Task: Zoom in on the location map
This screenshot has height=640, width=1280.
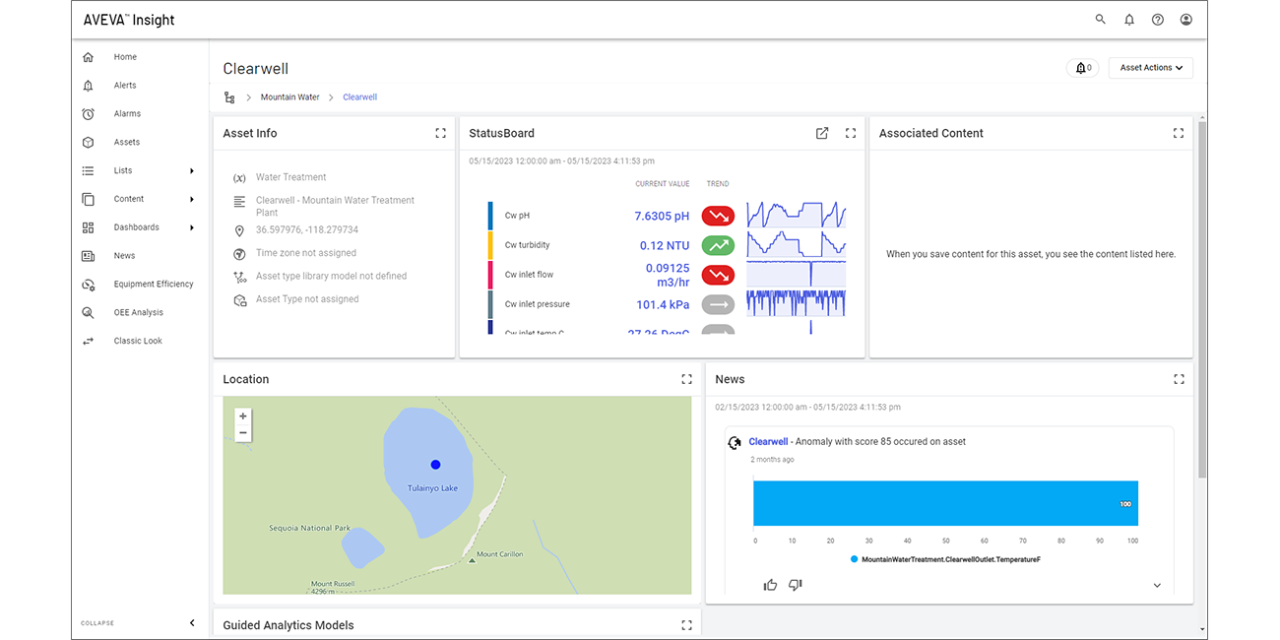Action: (243, 416)
